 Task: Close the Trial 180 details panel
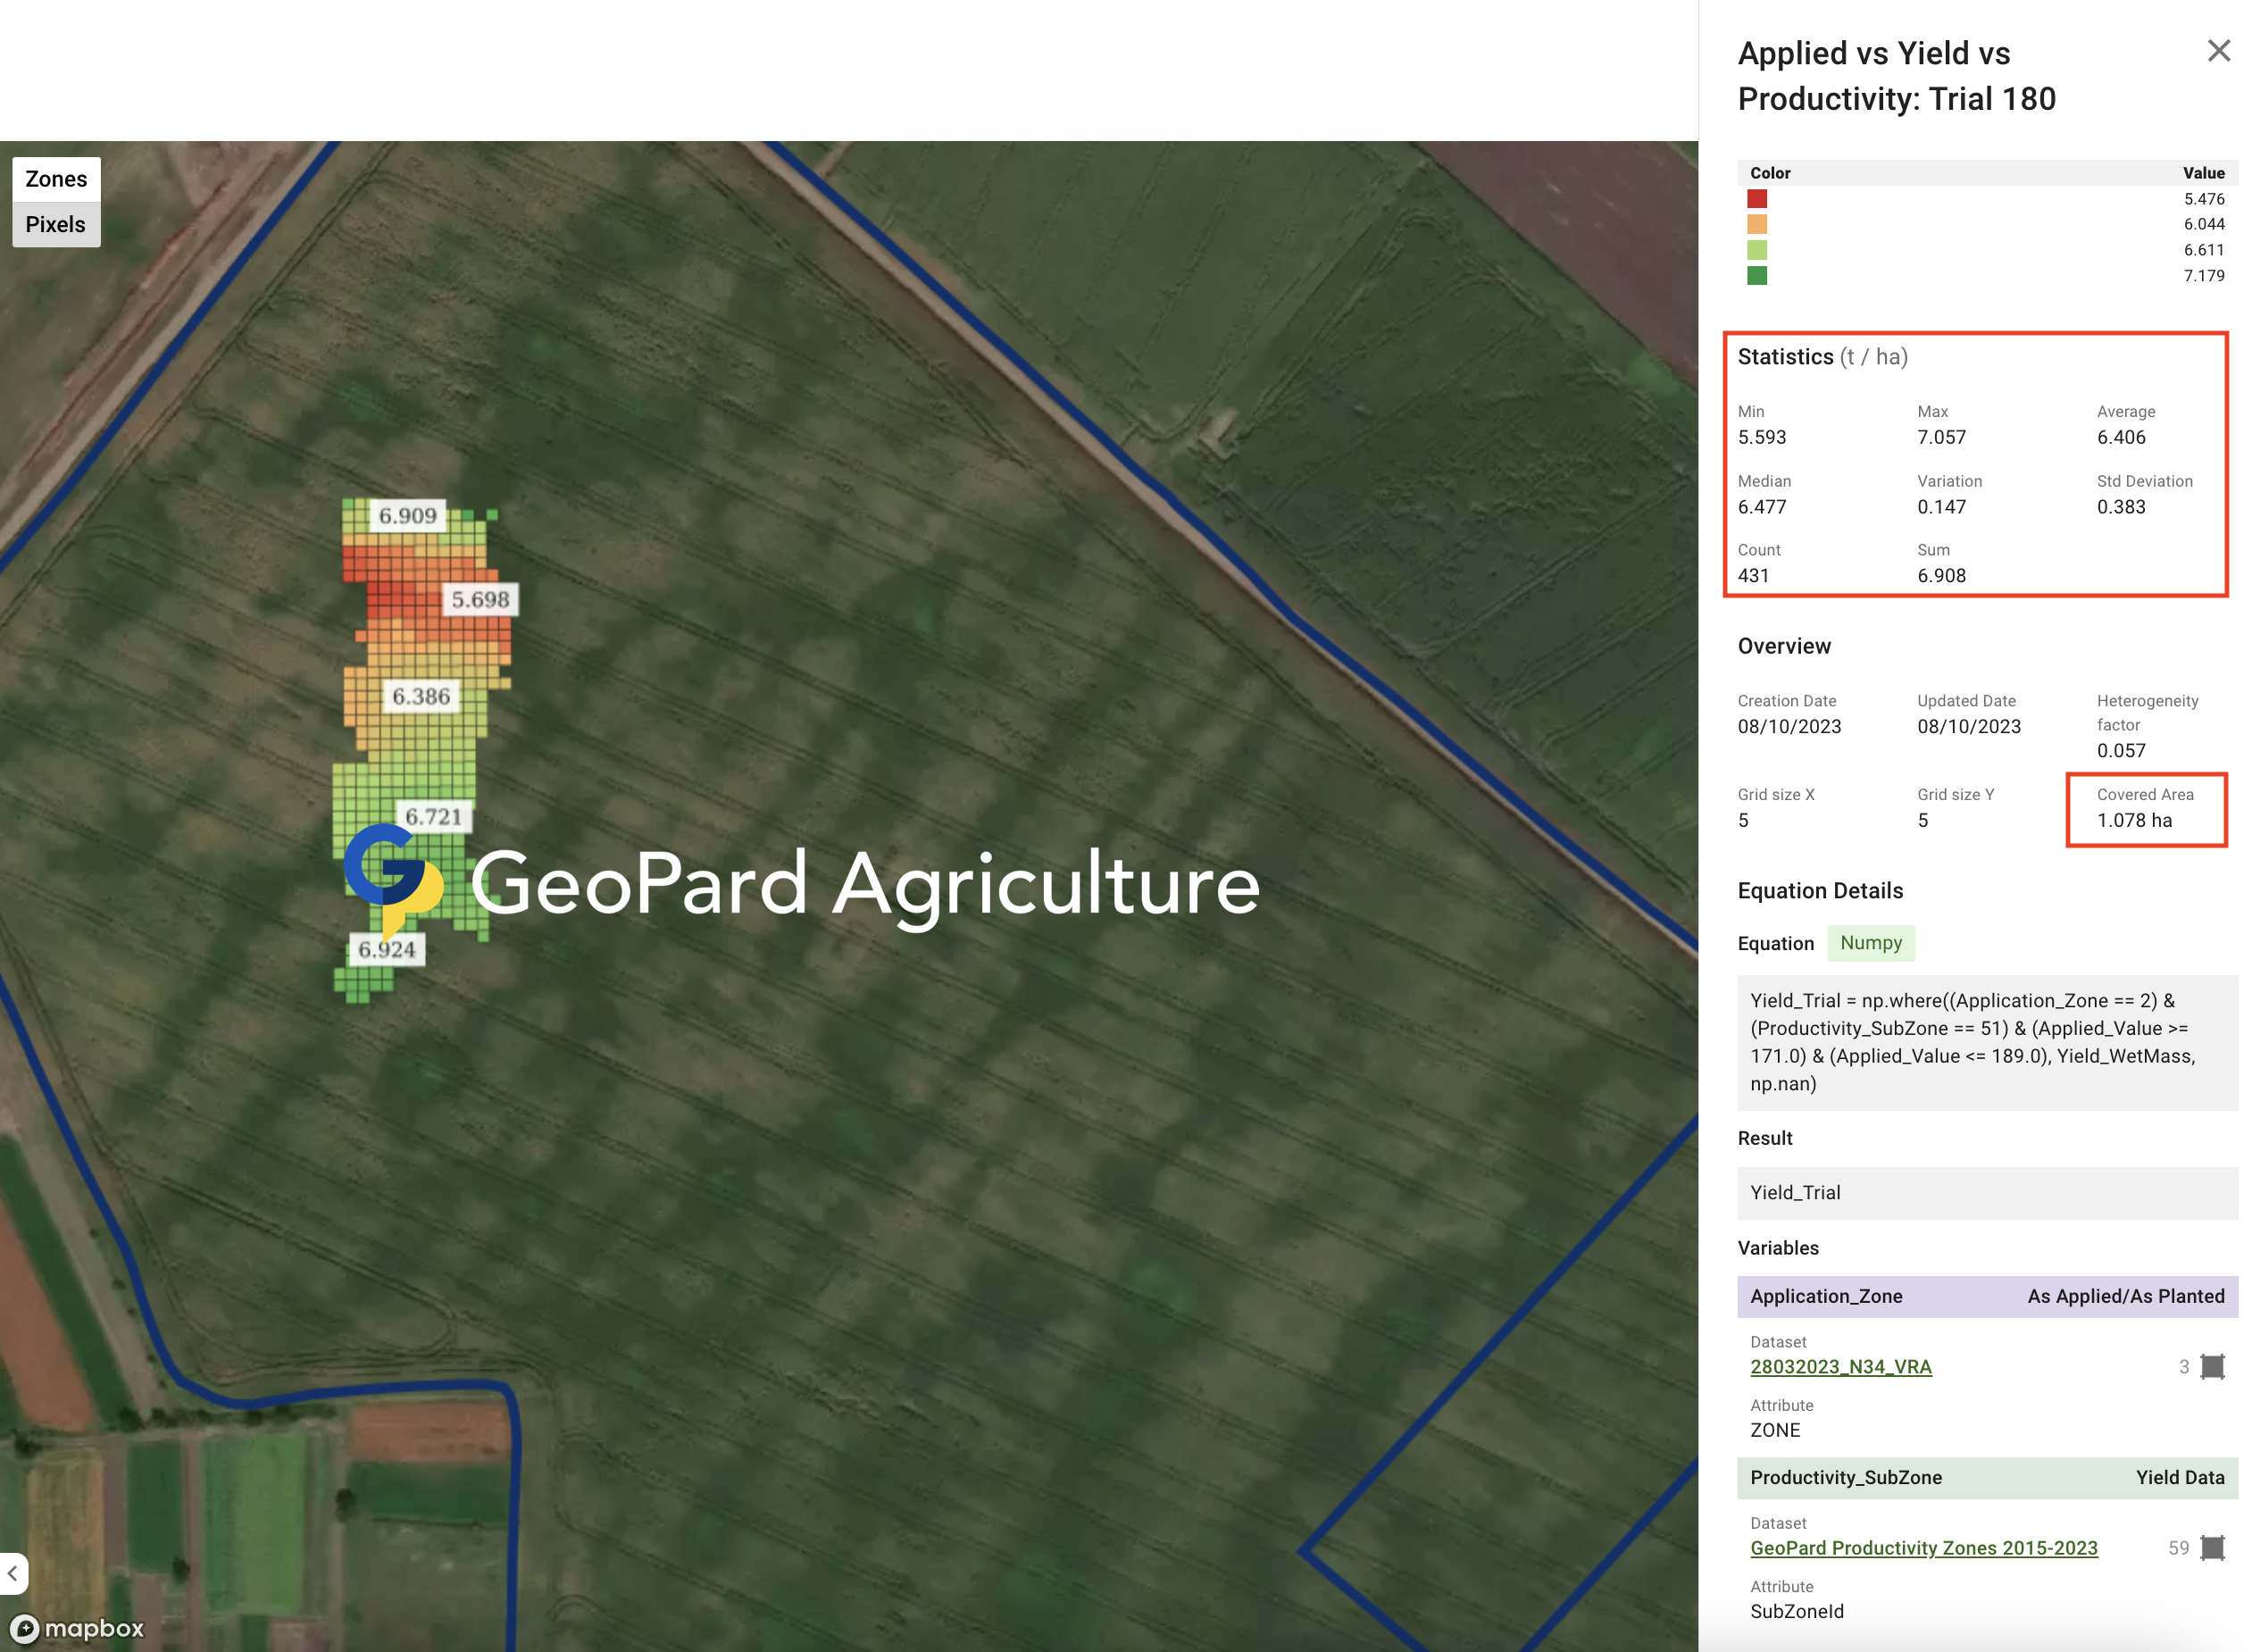(2217, 51)
